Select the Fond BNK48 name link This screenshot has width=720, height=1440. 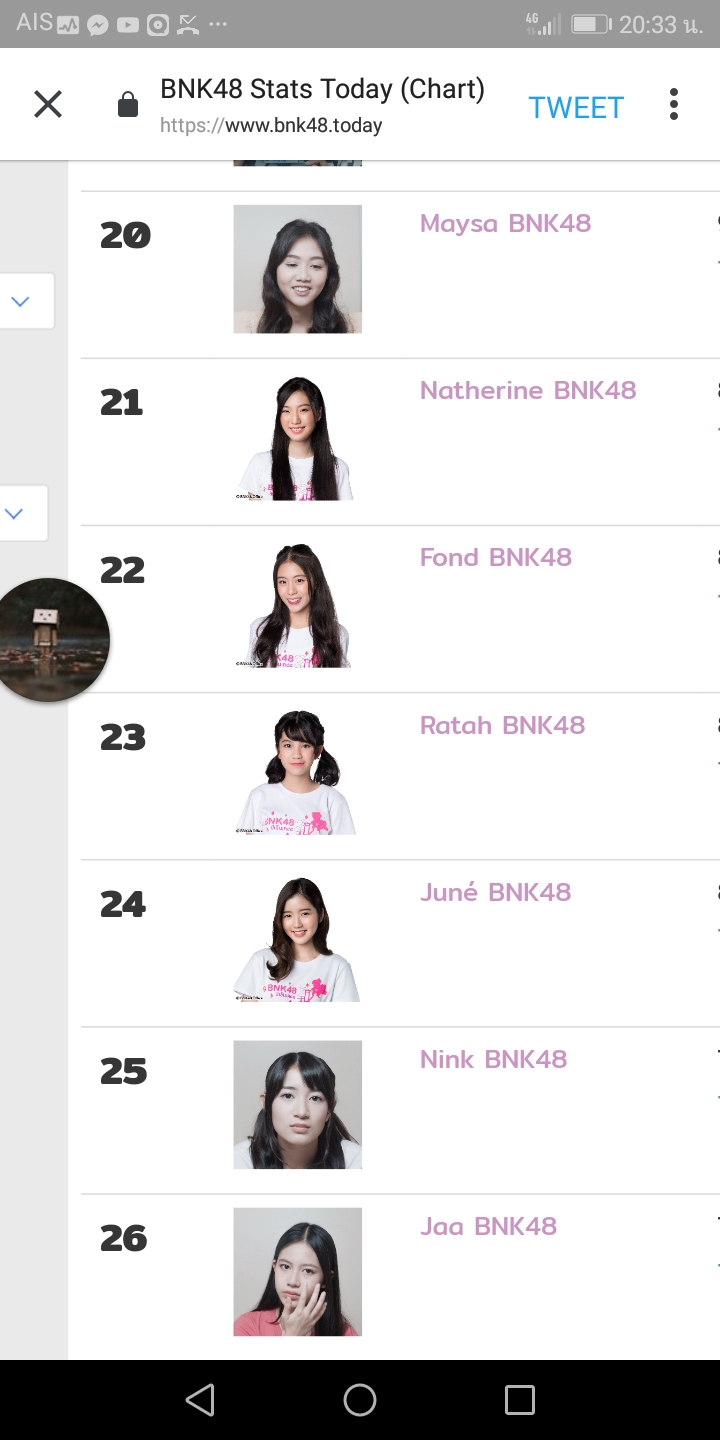[495, 557]
